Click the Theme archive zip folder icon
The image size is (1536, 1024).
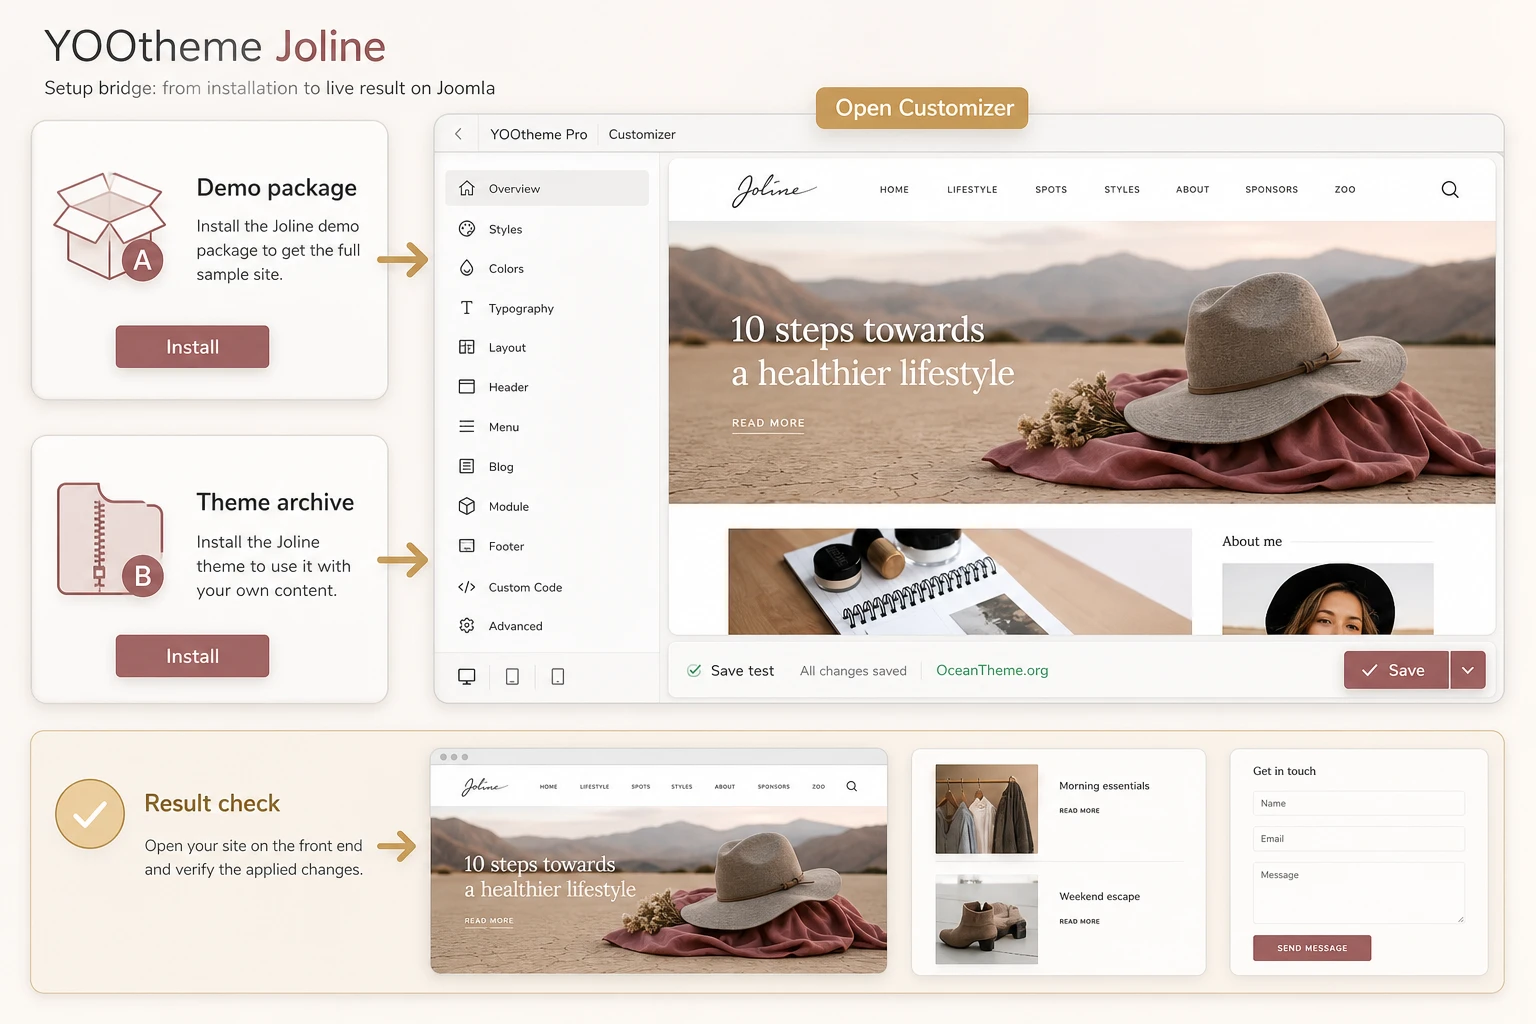(x=110, y=540)
